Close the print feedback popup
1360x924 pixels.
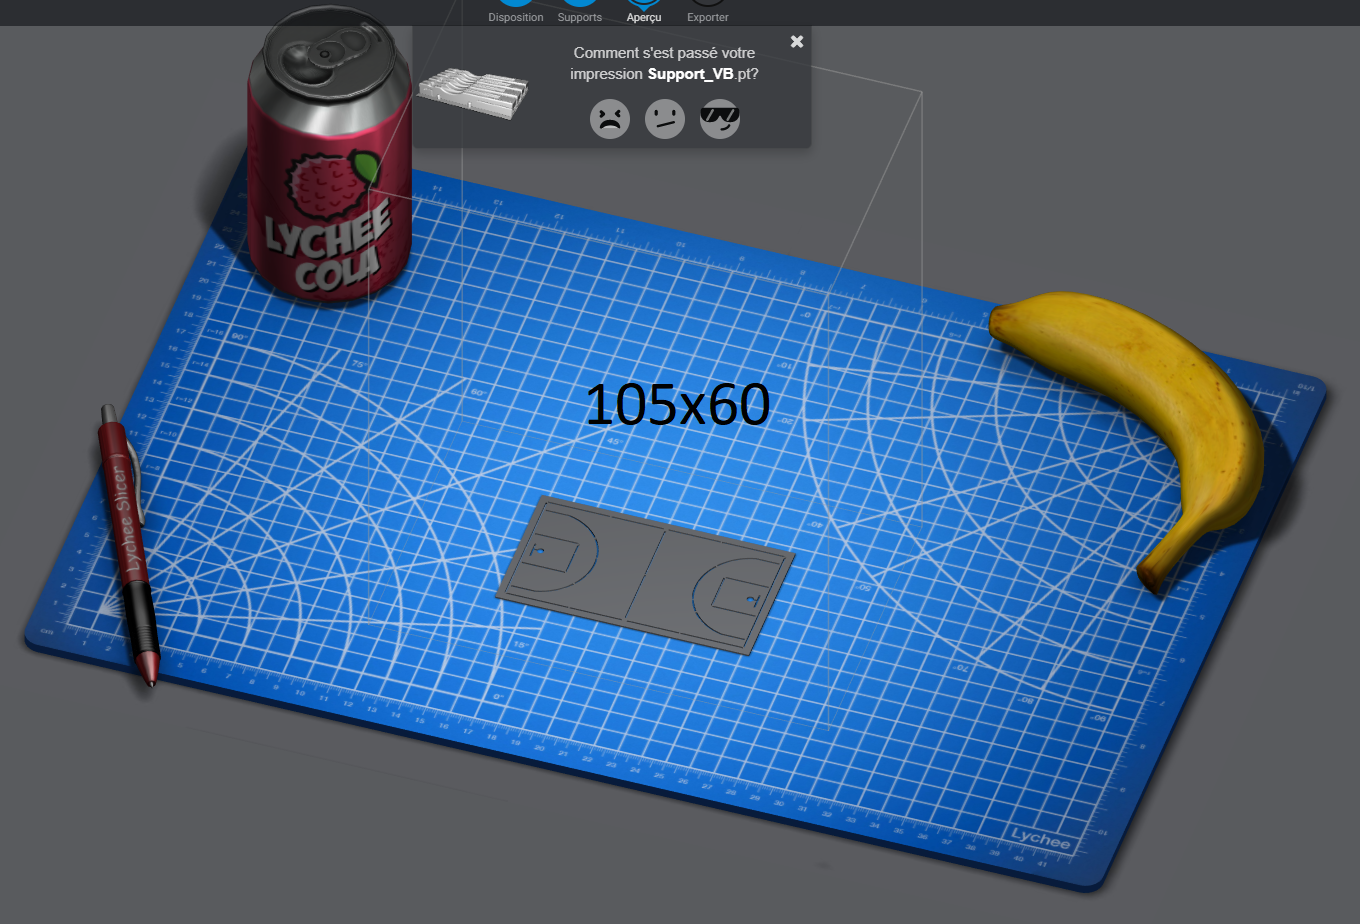[x=797, y=42]
